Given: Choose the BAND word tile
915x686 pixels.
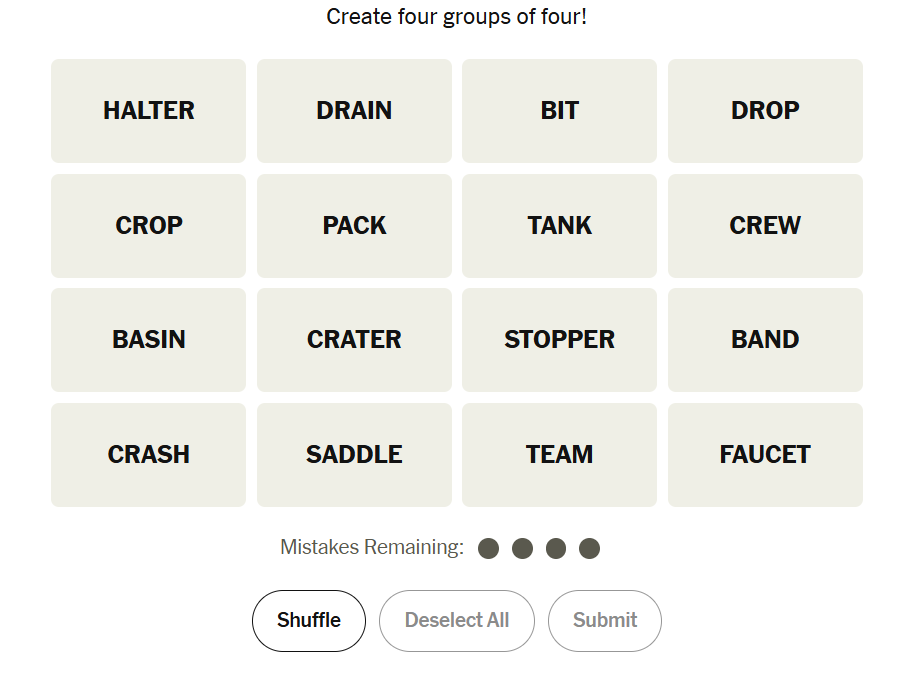Looking at the screenshot, I should point(765,340).
